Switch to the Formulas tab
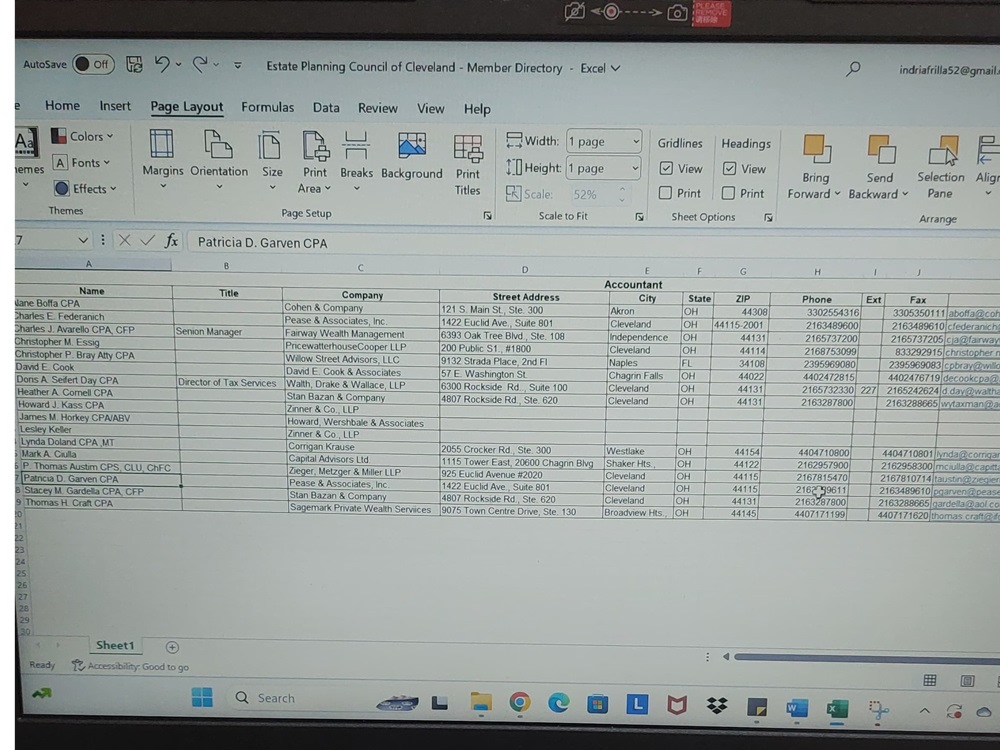The image size is (1000, 750). tap(267, 107)
